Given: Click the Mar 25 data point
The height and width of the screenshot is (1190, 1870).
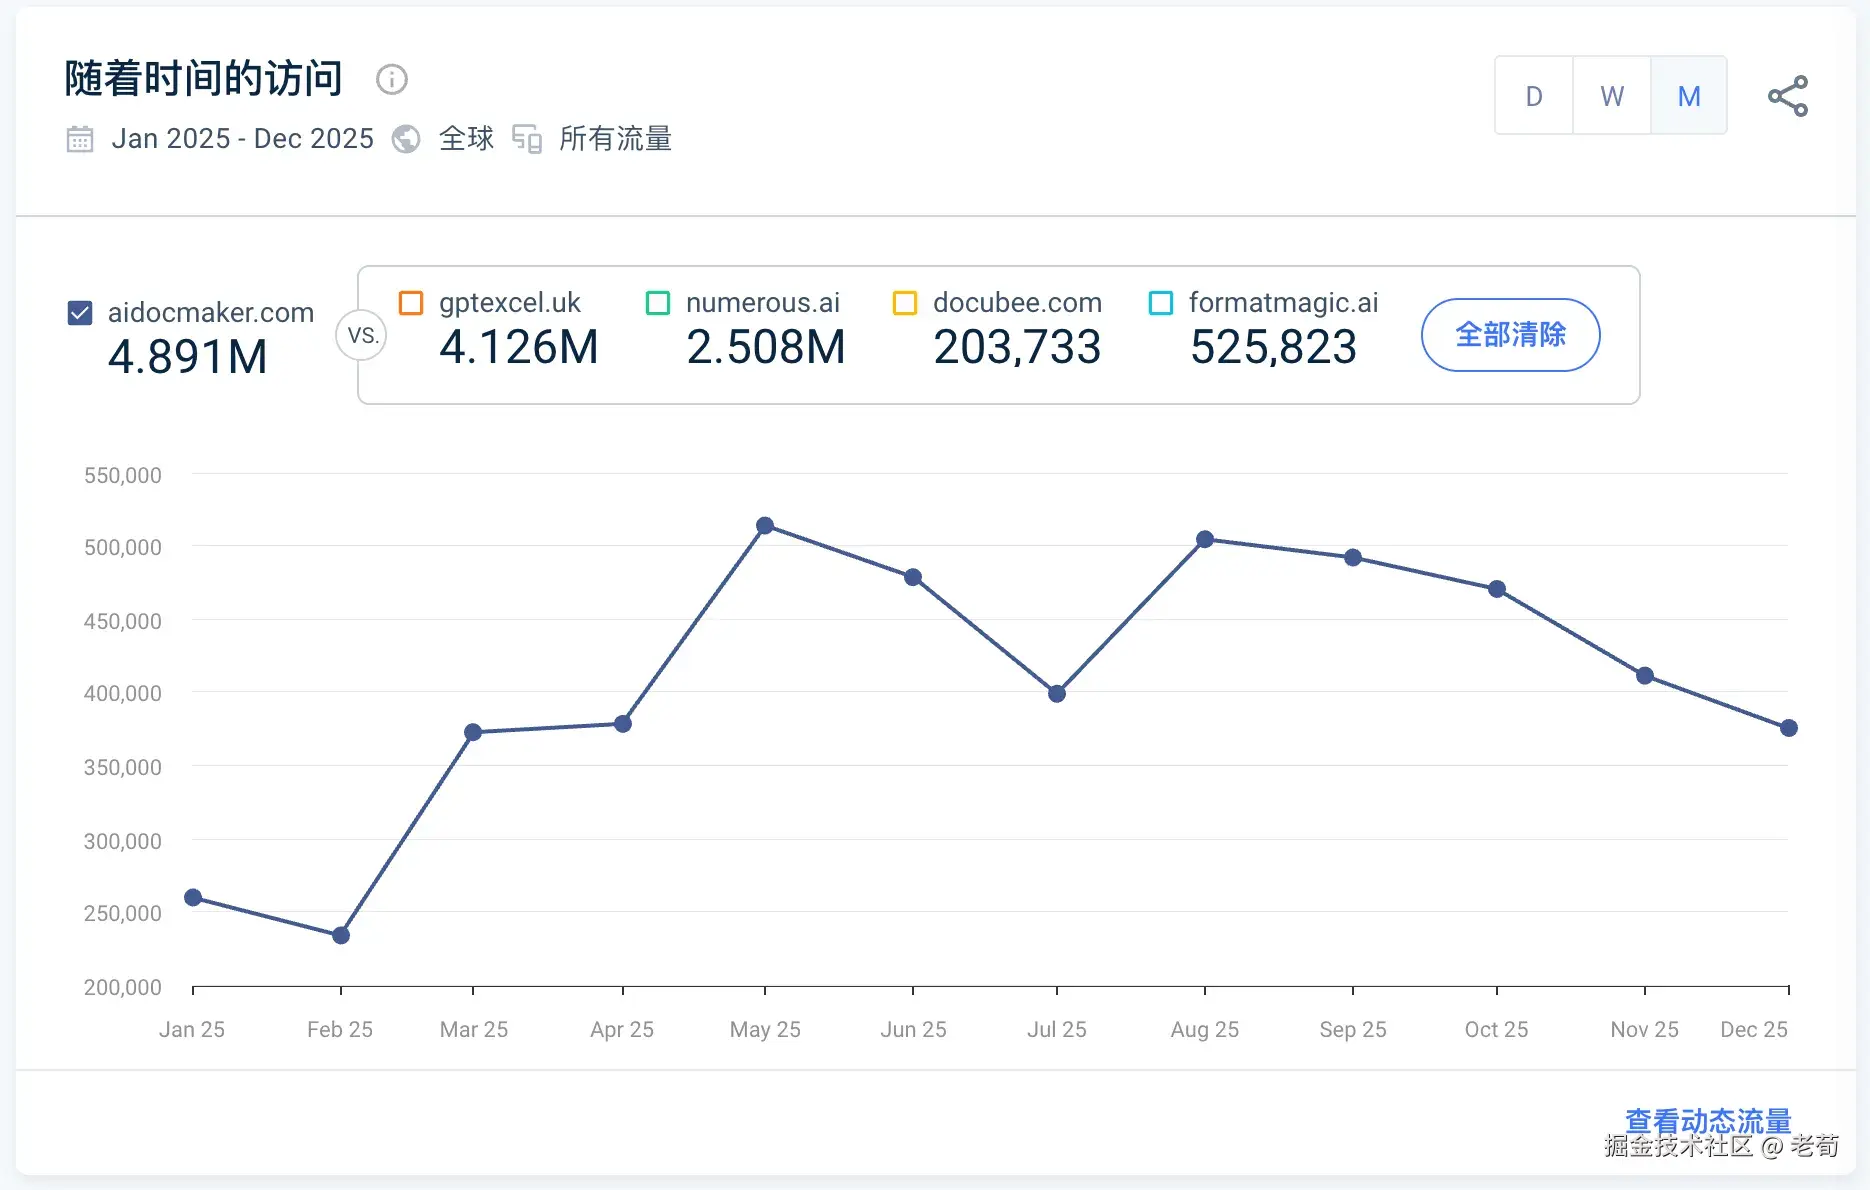Looking at the screenshot, I should [473, 733].
